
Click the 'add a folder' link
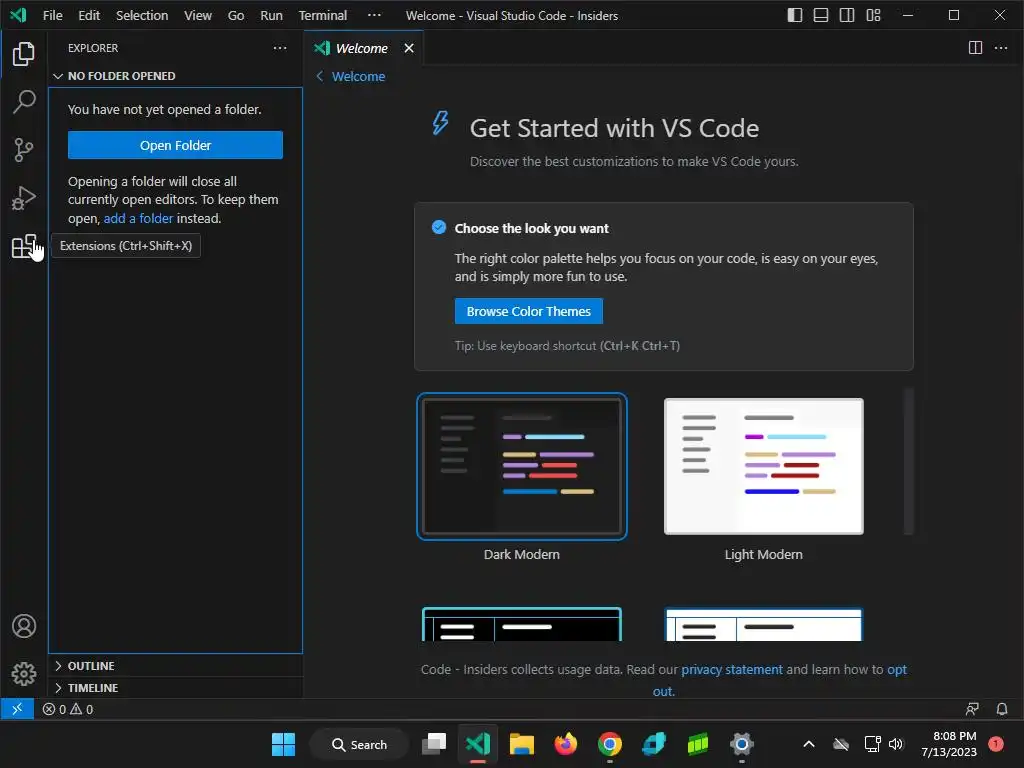click(x=138, y=218)
